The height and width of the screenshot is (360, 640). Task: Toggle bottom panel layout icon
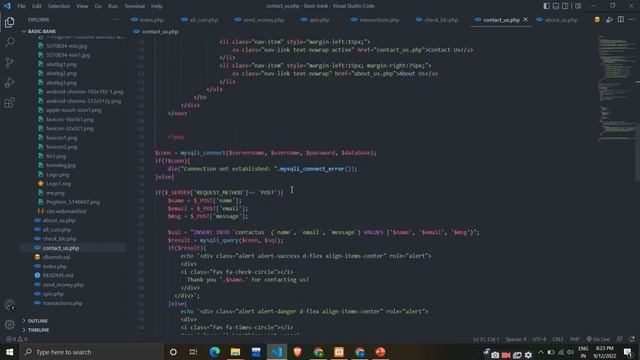point(556,6)
